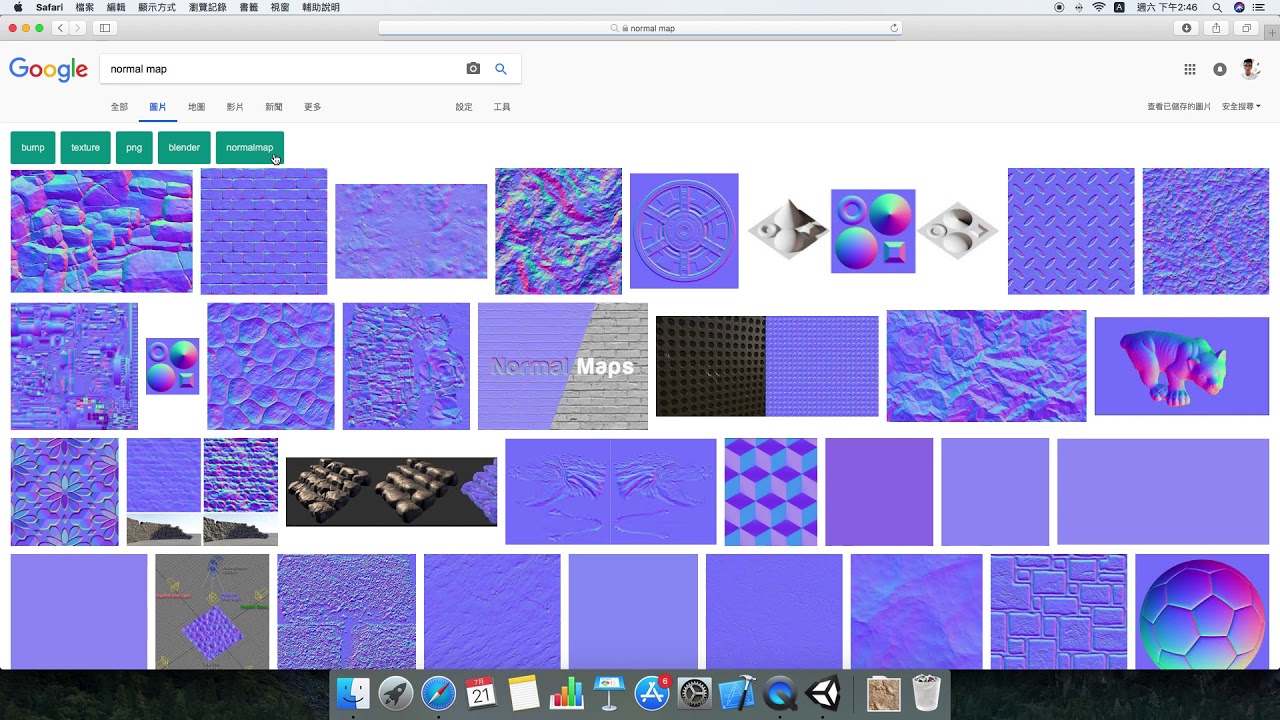Open Keynote from the Dock

610,693
